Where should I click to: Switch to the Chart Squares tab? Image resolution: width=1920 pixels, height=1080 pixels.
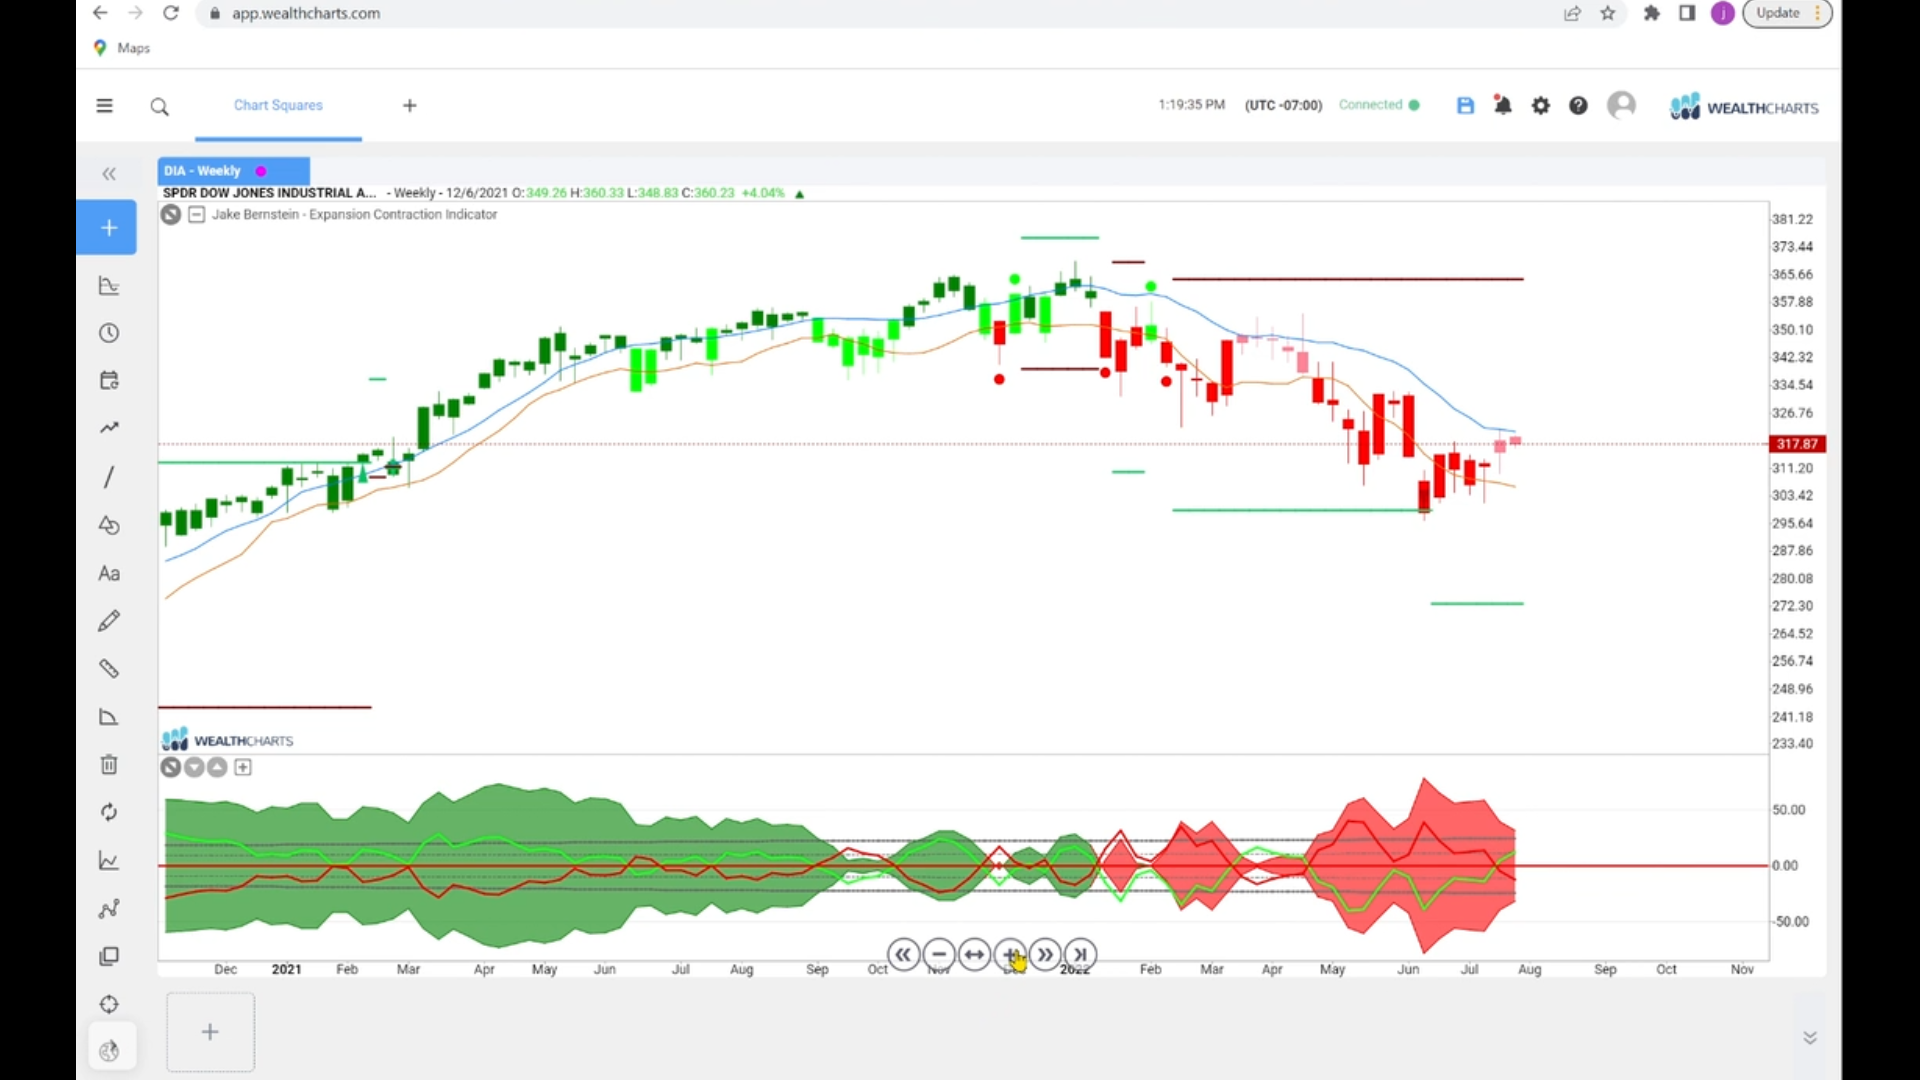[278, 105]
